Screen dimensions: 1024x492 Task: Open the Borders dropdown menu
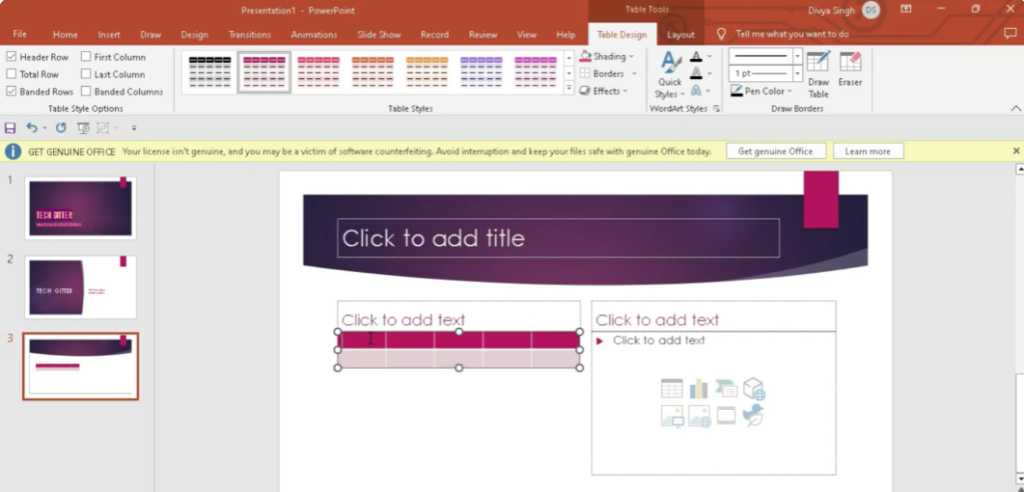[x=608, y=74]
